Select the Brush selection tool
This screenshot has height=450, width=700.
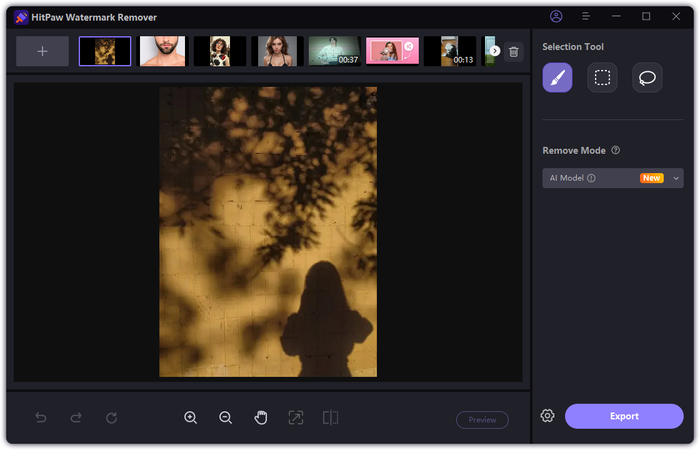557,78
